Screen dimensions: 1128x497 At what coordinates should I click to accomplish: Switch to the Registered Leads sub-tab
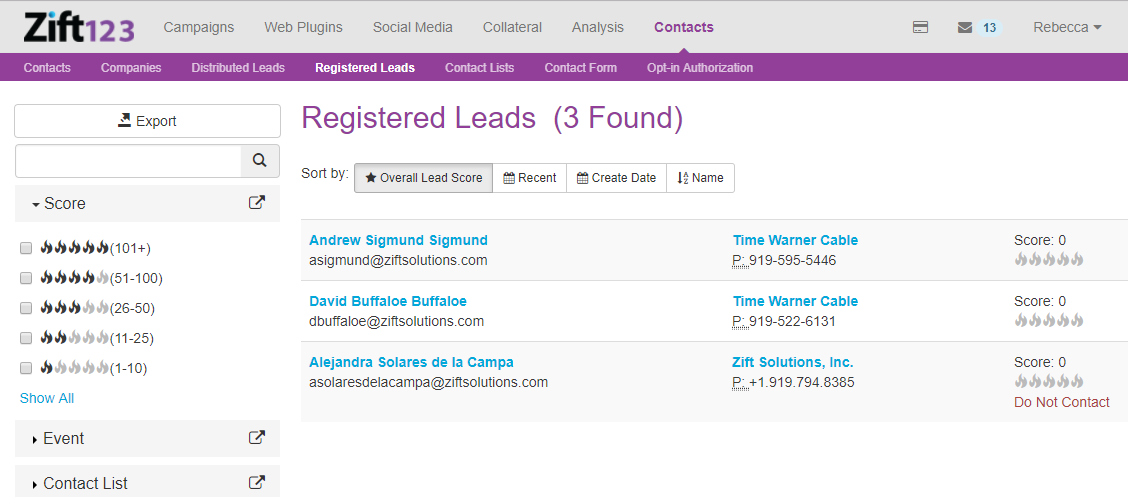[x=365, y=68]
